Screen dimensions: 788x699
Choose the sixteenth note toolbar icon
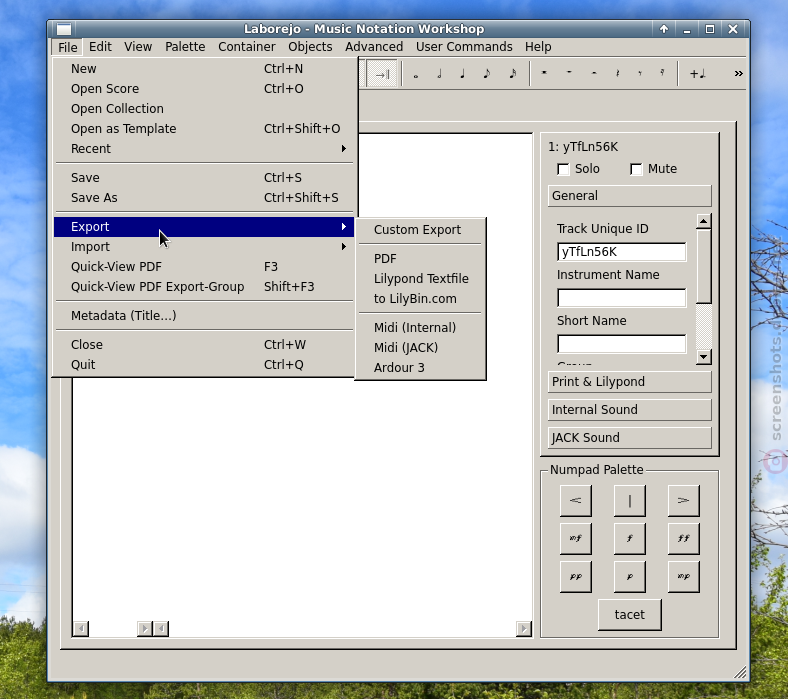point(512,74)
